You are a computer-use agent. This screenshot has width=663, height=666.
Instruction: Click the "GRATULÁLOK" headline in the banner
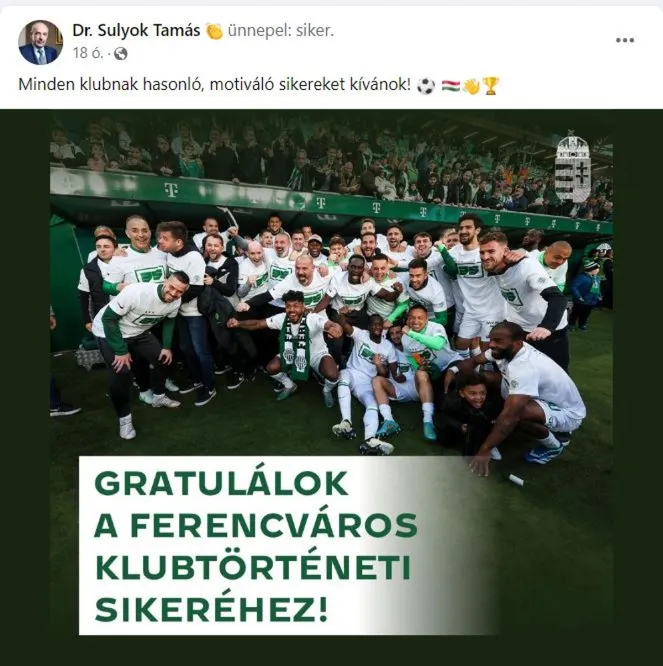click(x=221, y=483)
